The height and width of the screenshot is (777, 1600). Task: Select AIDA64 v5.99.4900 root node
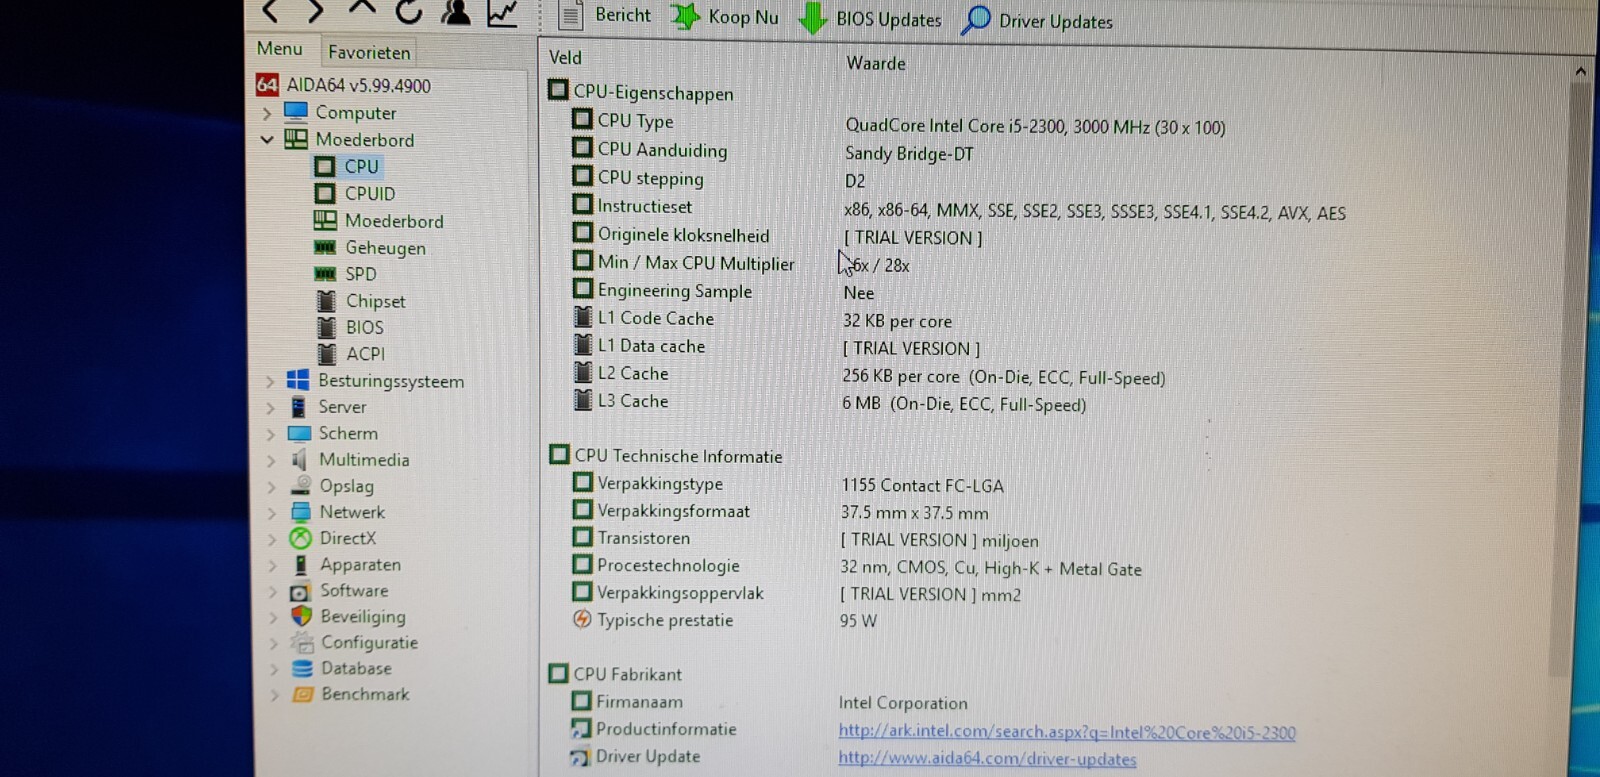(x=343, y=85)
